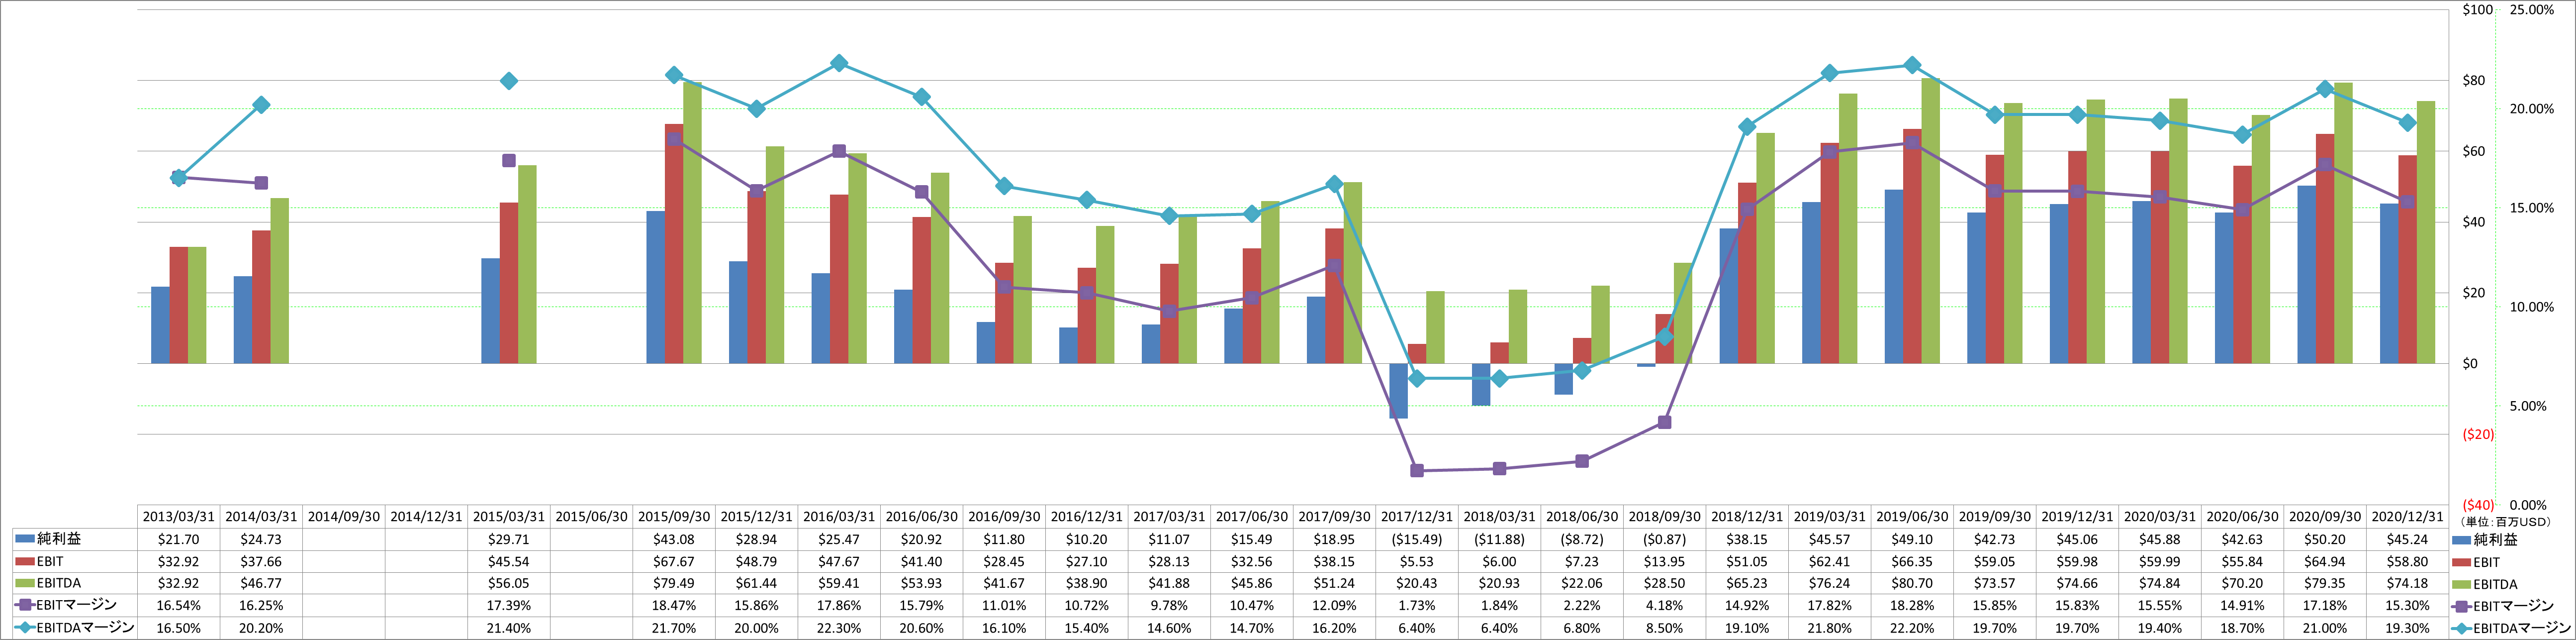
Task: Select the empty-column header 2014/09/30
Action: click(344, 517)
